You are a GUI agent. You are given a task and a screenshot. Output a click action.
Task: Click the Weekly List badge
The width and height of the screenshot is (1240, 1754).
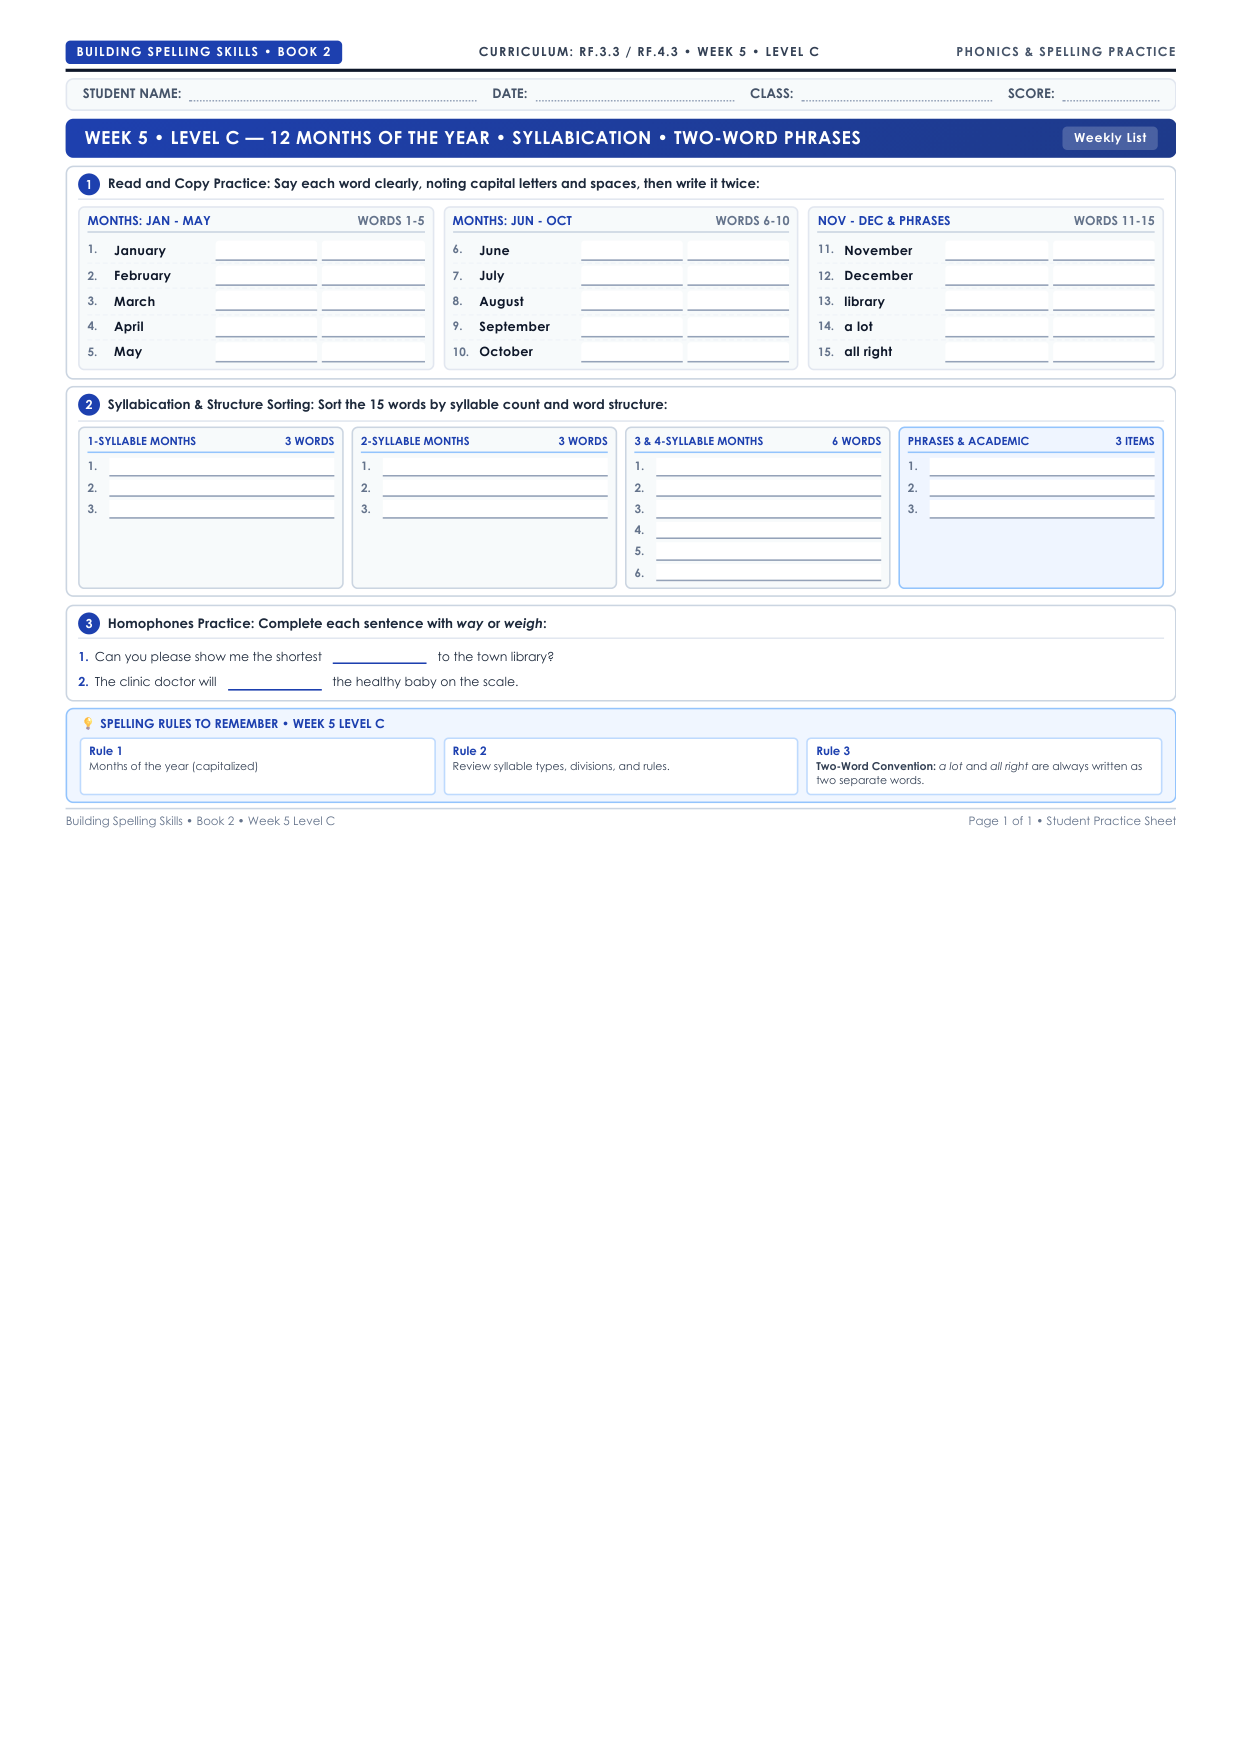pyautogui.click(x=1110, y=138)
